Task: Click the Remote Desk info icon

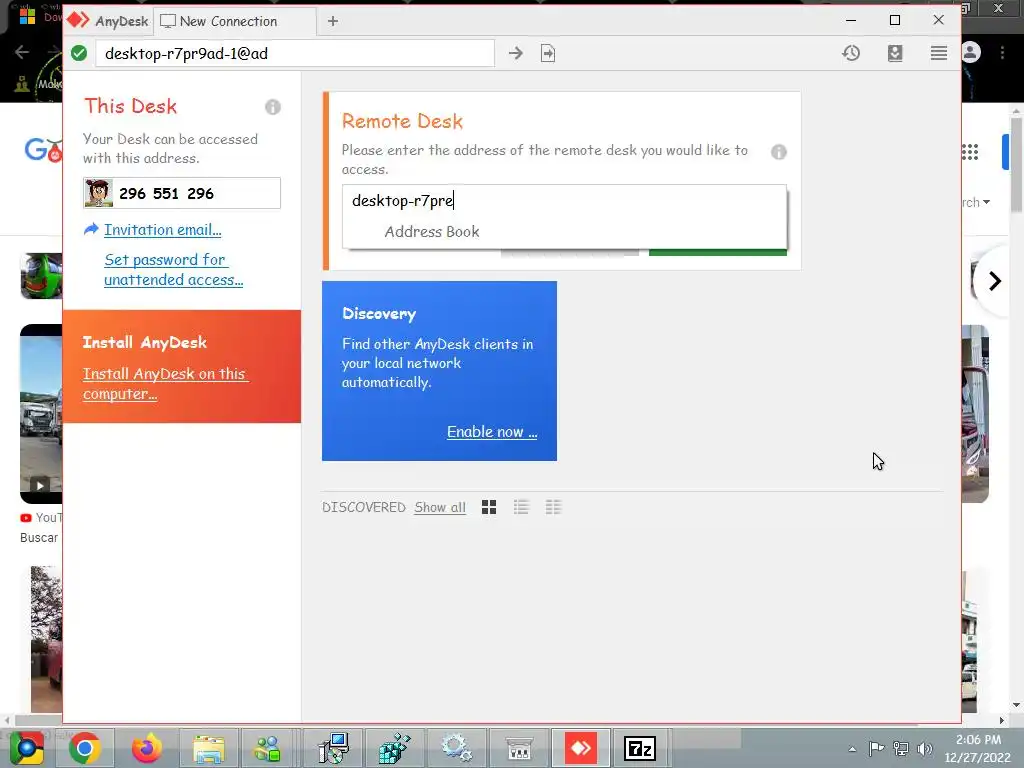Action: pyautogui.click(x=778, y=152)
